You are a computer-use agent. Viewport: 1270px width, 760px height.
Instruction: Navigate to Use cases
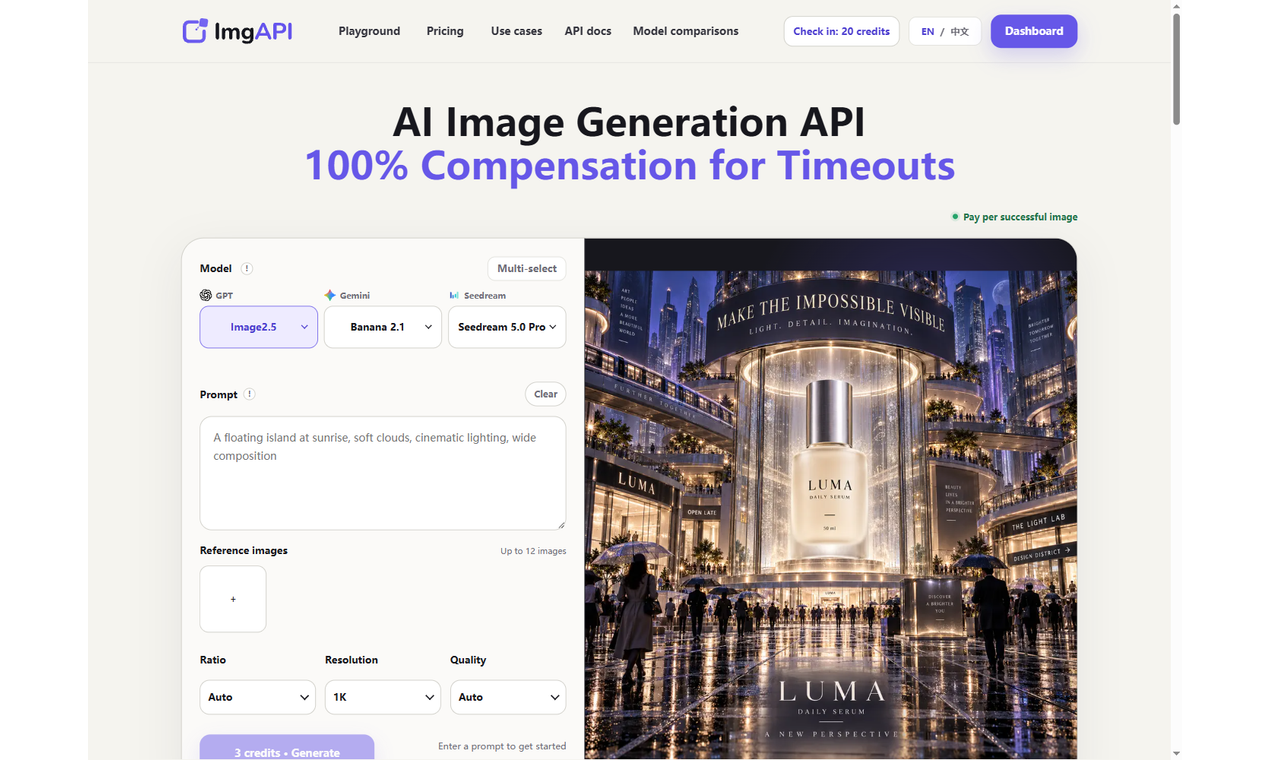click(517, 31)
